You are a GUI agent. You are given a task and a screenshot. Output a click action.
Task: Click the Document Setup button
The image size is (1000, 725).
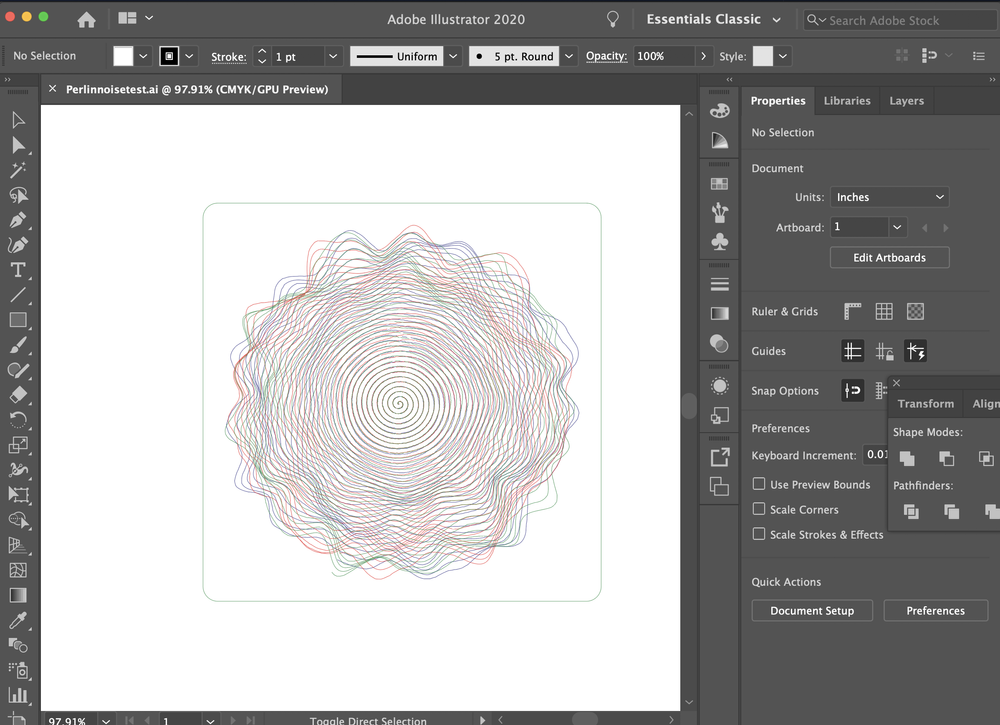[x=812, y=610]
